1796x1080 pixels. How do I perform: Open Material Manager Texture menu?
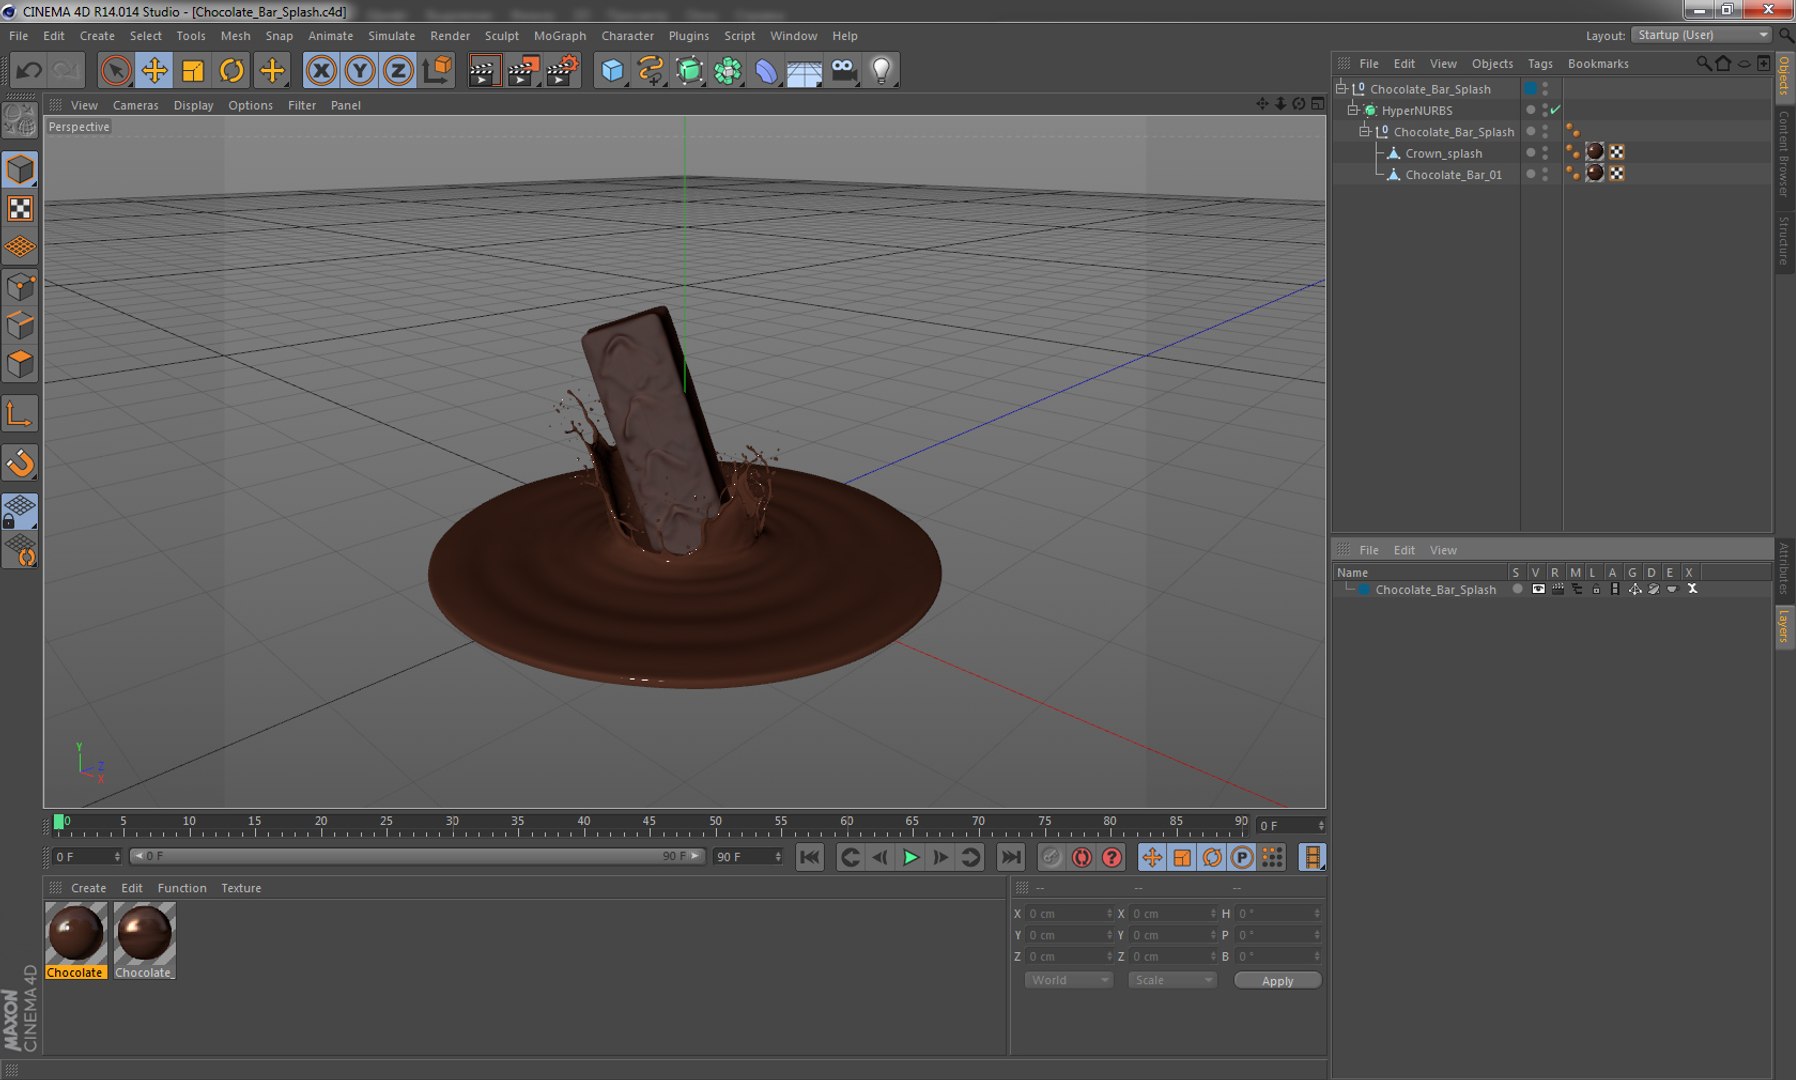[x=241, y=888]
